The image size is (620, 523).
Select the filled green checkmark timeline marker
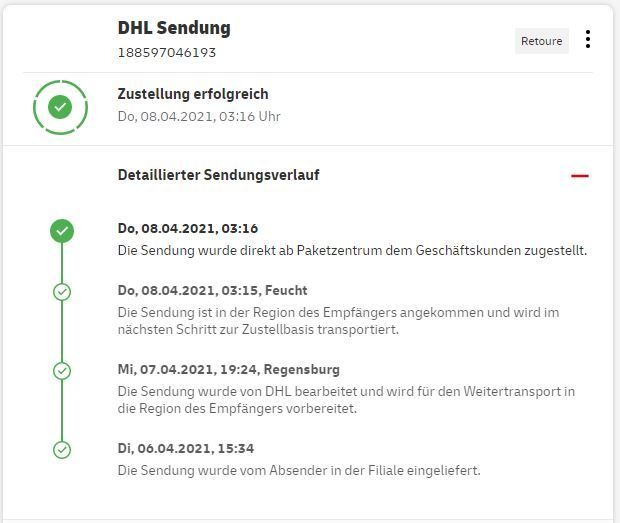[62, 231]
